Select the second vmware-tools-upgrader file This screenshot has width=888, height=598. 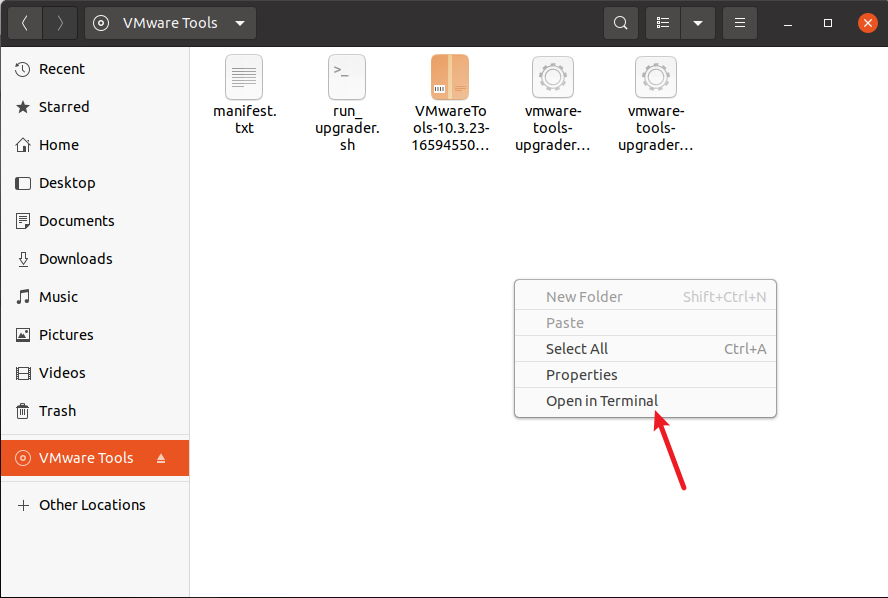[655, 77]
